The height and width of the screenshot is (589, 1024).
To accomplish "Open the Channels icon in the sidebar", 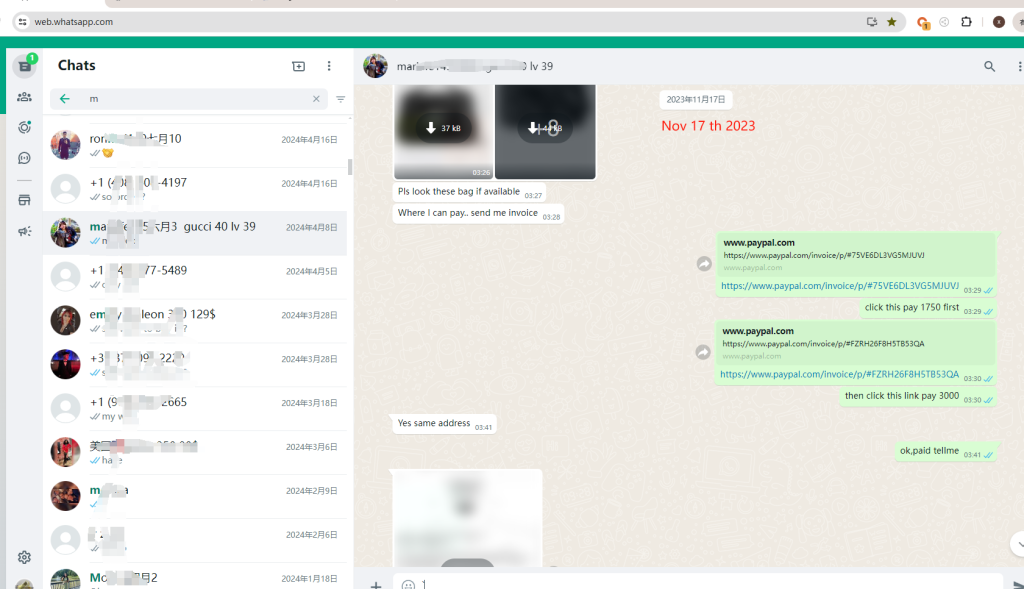I will (x=24, y=158).
